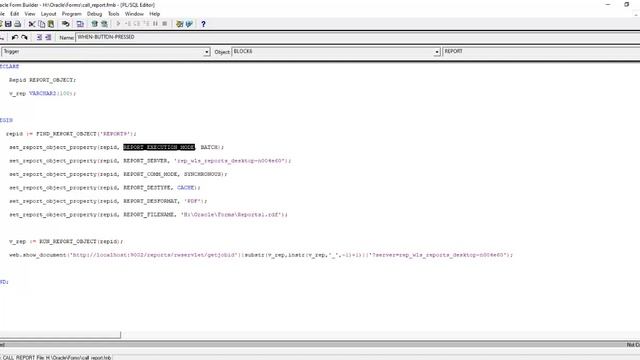
Task: Open the Help menu
Action: click(155, 14)
